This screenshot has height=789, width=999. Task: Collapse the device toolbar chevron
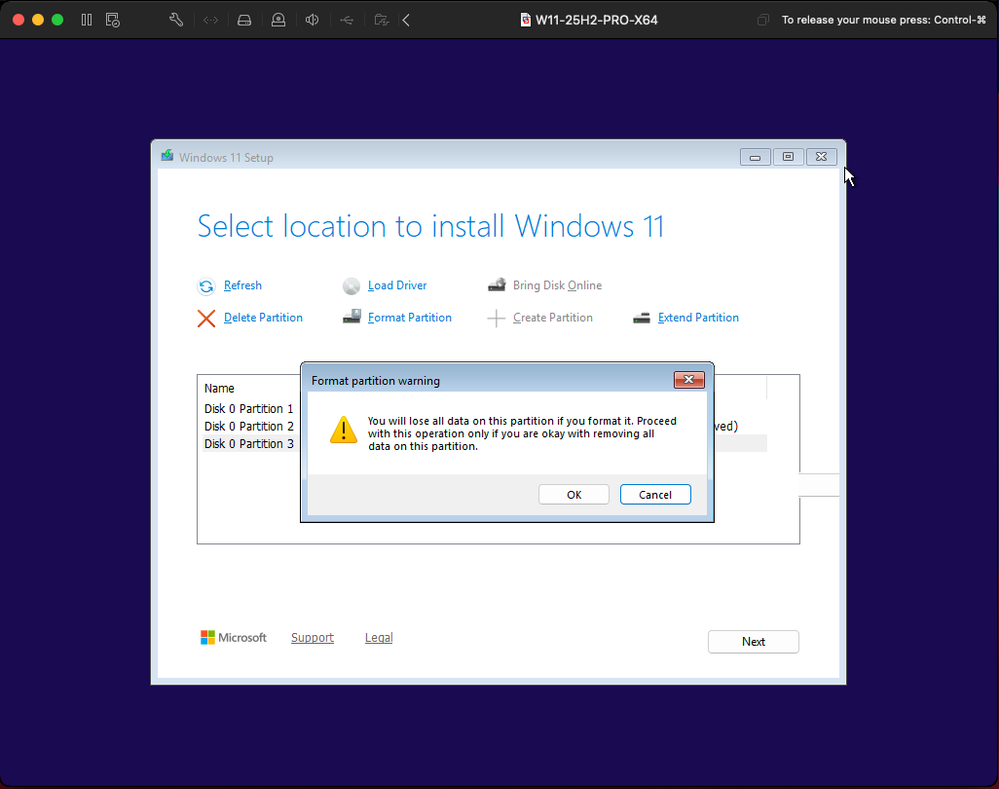click(x=406, y=20)
